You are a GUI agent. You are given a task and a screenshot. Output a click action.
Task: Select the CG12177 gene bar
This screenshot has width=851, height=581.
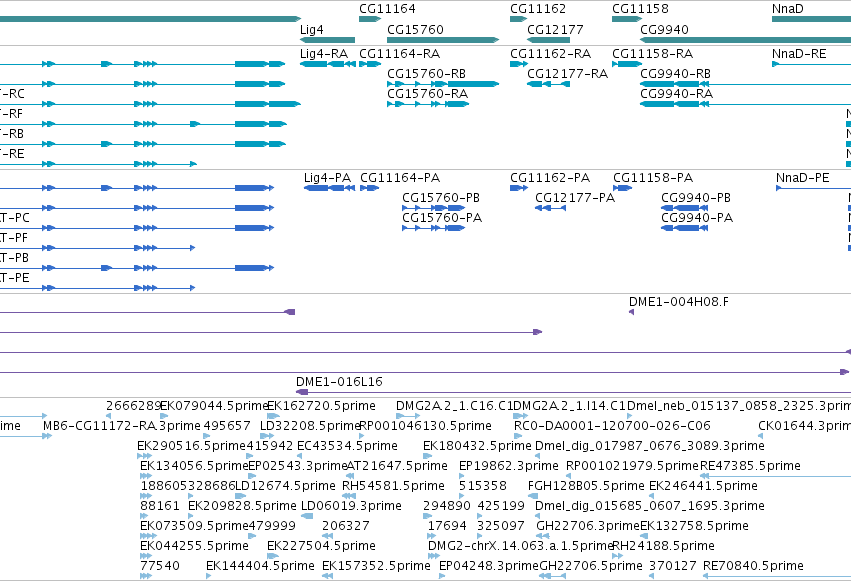pyautogui.click(x=548, y=40)
